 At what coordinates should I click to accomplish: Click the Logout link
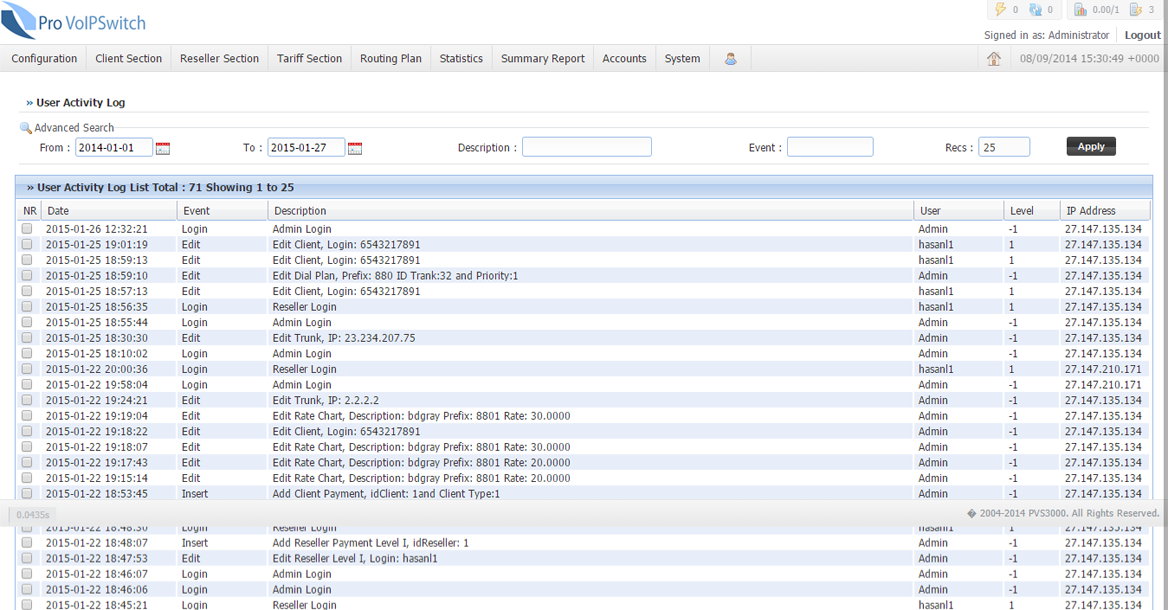1142,35
